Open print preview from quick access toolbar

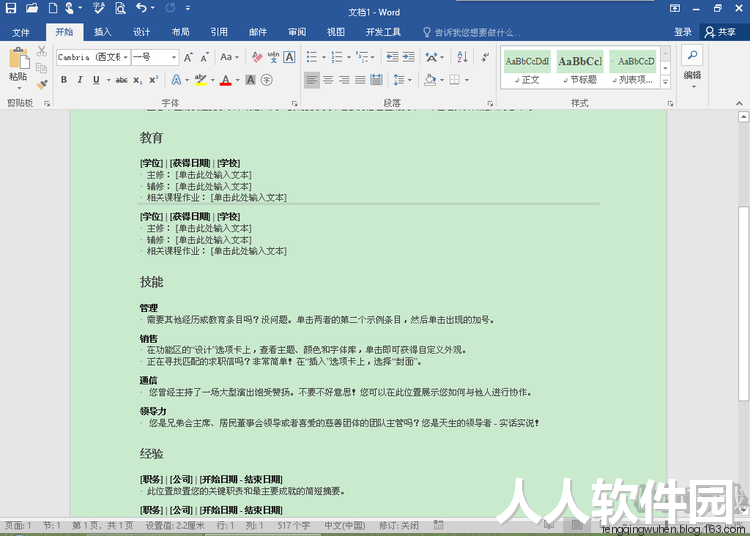click(120, 8)
